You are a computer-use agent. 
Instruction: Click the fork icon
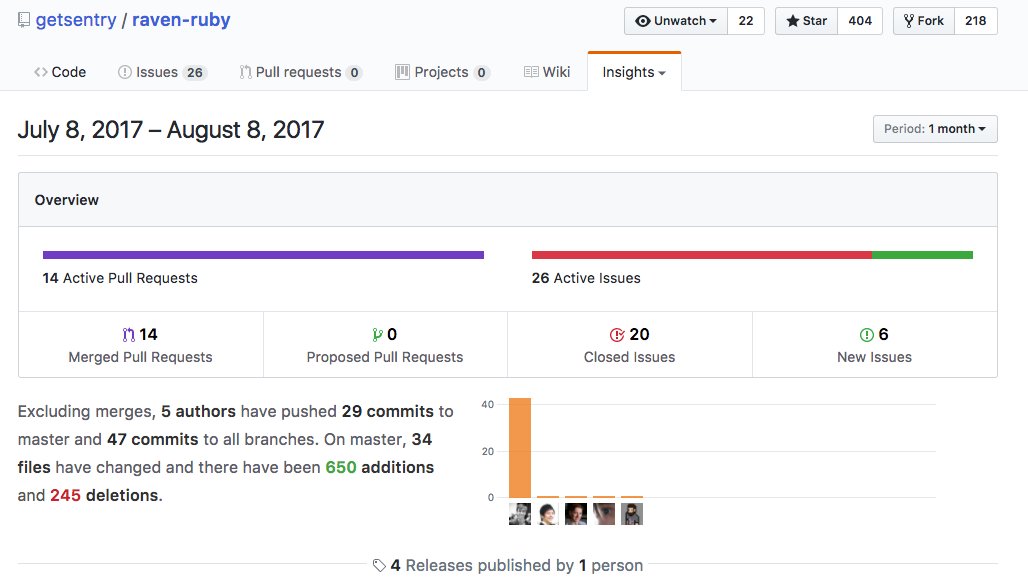[909, 21]
